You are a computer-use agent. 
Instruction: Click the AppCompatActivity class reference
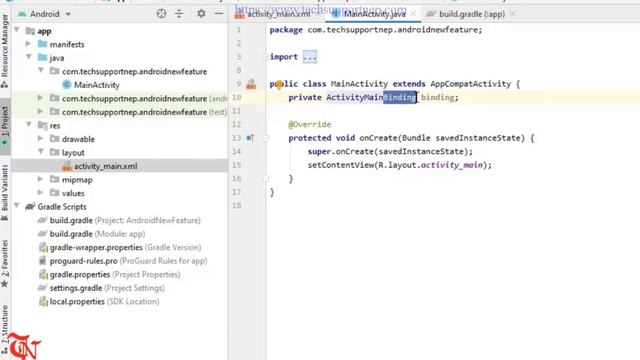(x=471, y=84)
